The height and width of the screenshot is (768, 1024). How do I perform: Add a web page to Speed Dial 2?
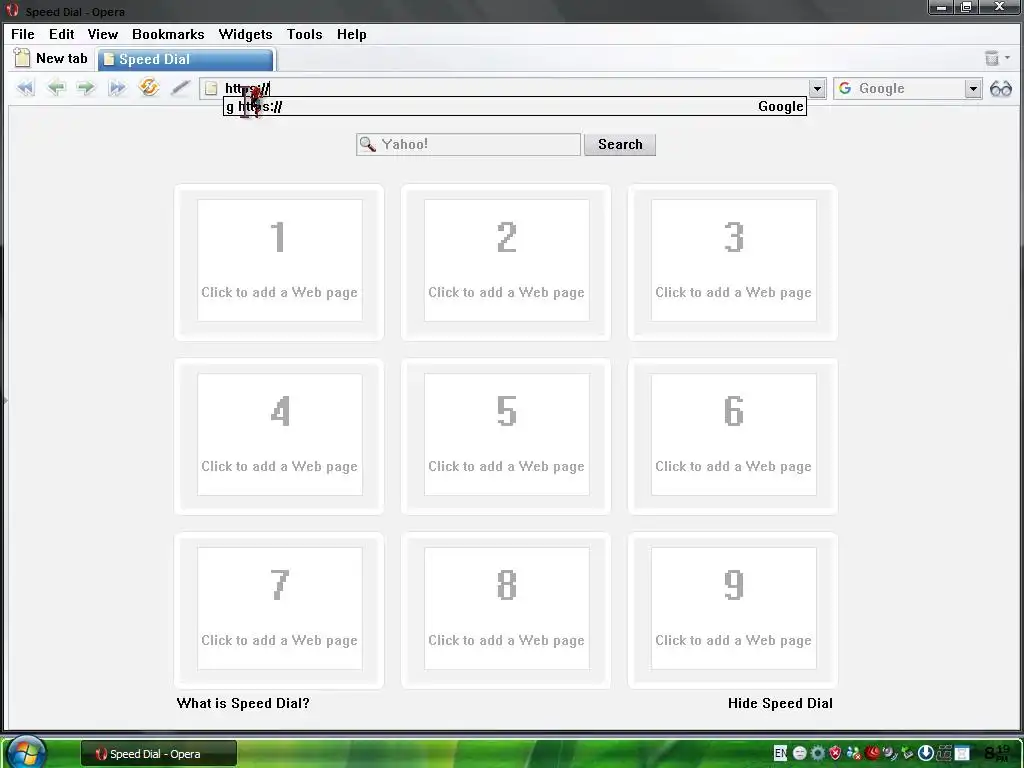[506, 261]
